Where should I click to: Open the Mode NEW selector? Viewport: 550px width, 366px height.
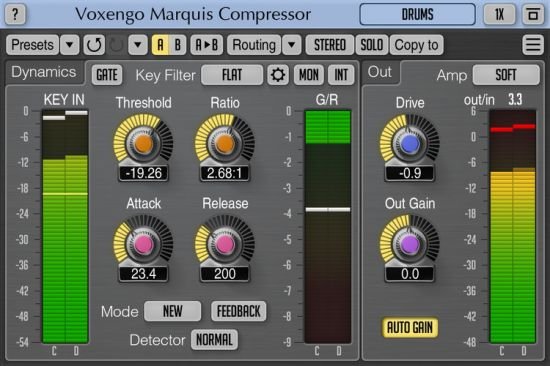(173, 311)
